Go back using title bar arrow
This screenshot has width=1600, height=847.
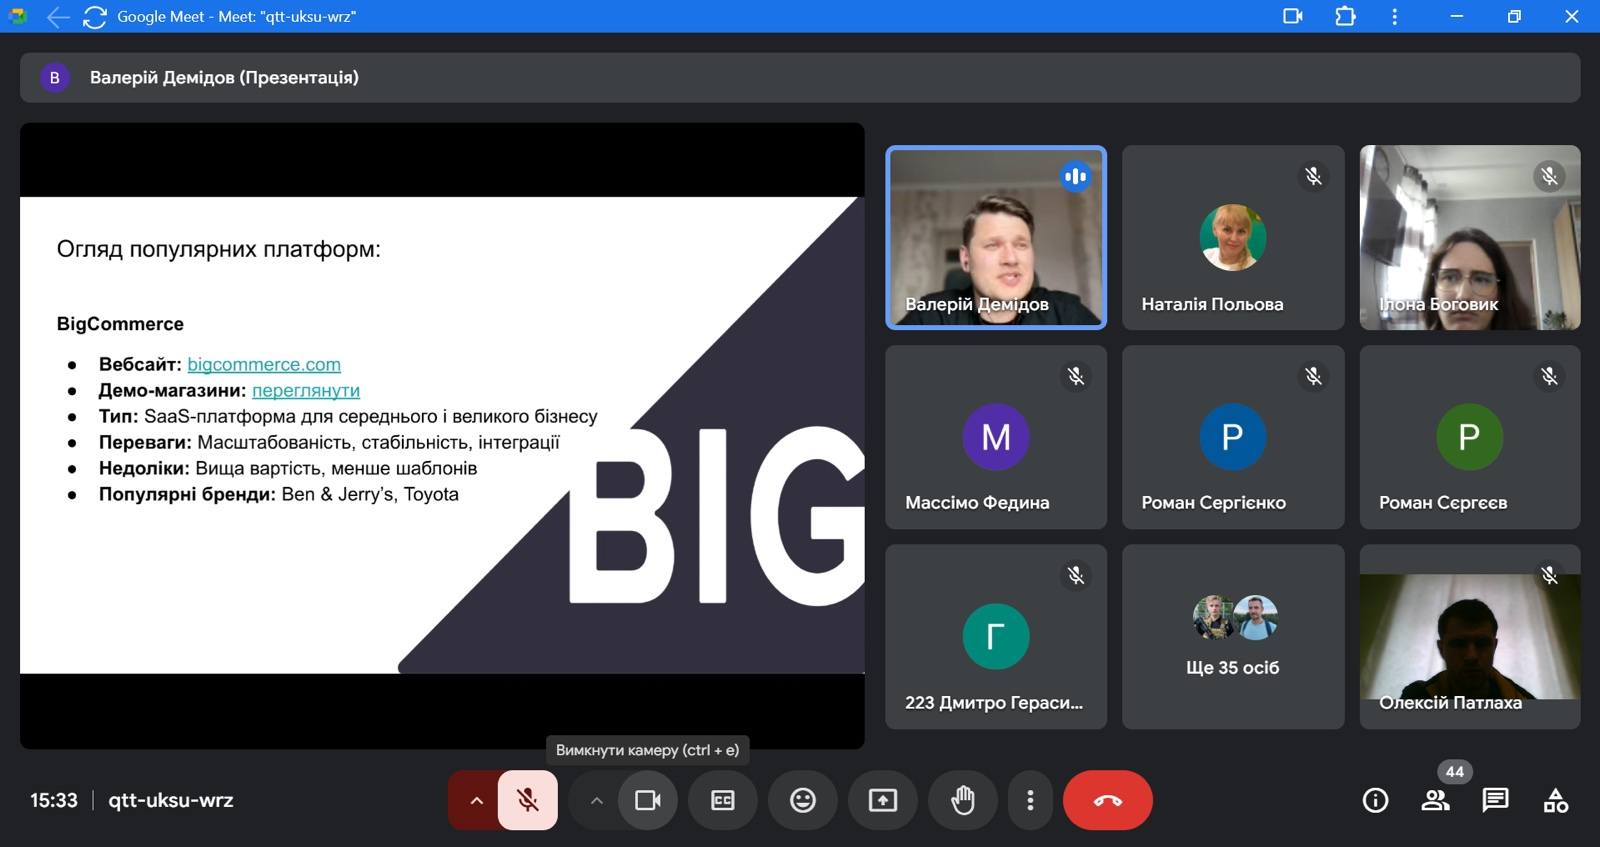tap(58, 16)
